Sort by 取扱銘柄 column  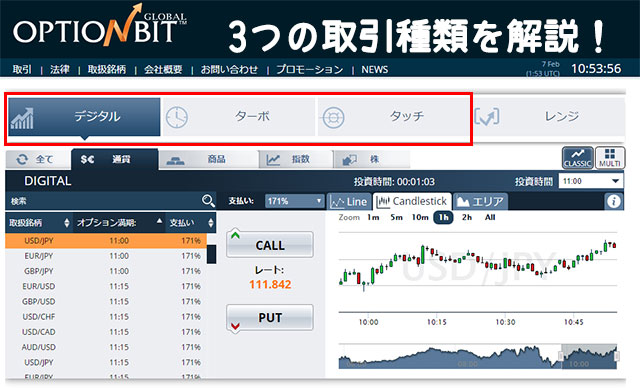click(39, 223)
